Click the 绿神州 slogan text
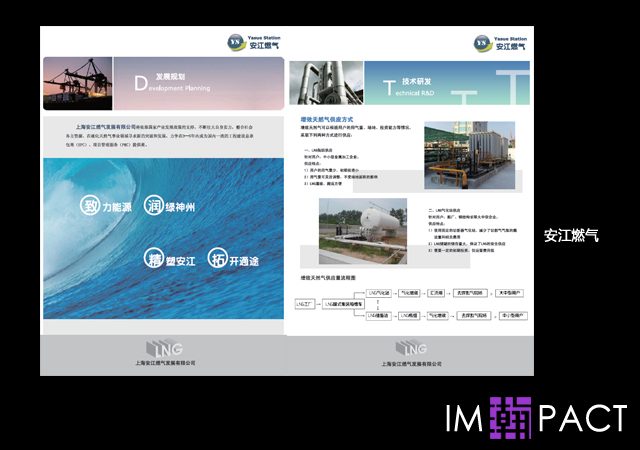The height and width of the screenshot is (450, 640). [180, 207]
